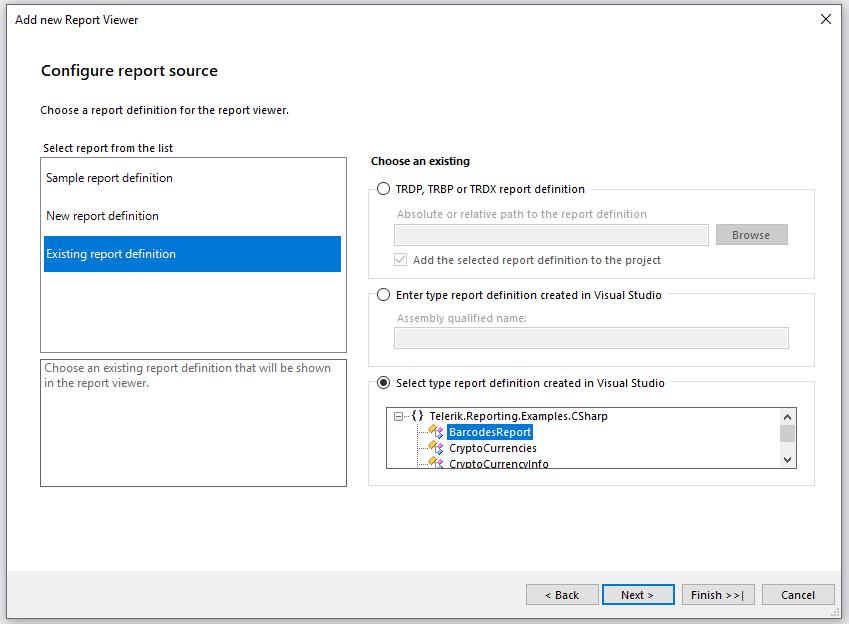Go Back to the previous step
849x624 pixels.
562,594
